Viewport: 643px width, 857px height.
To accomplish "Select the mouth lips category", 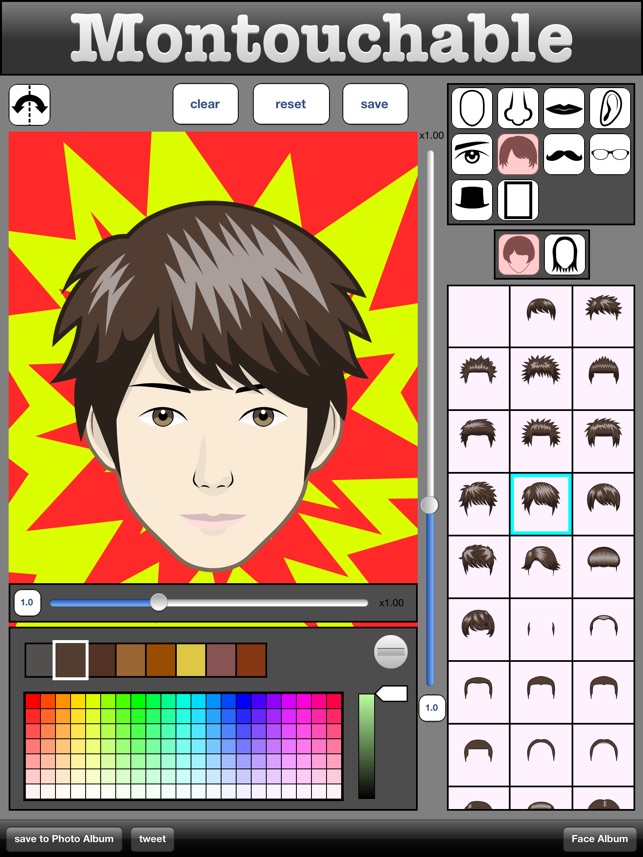I will (564, 108).
